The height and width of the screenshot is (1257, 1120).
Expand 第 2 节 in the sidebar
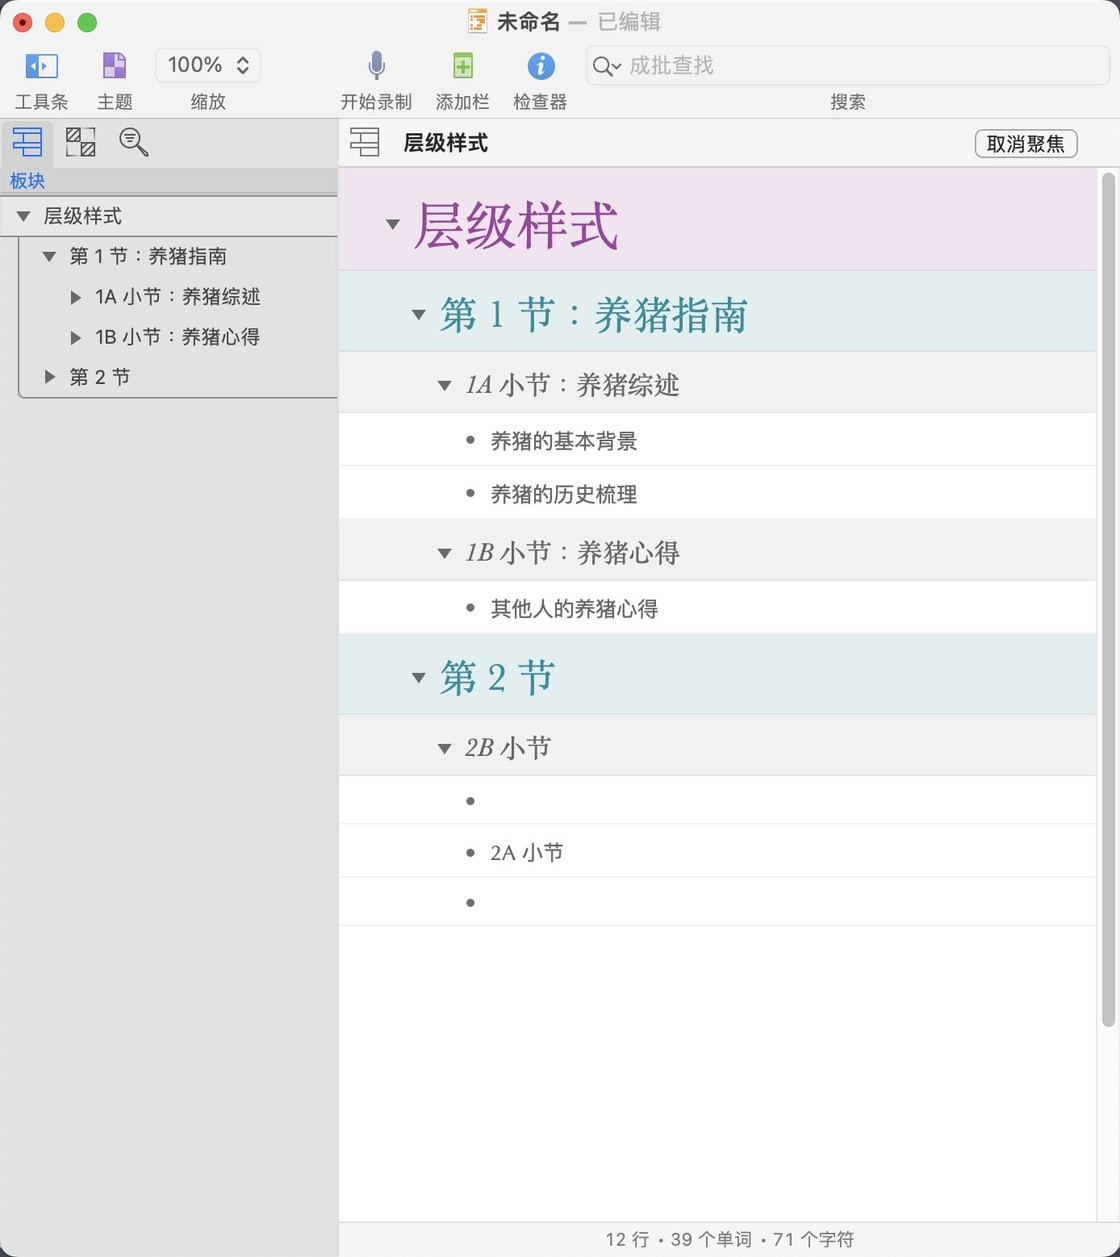(x=50, y=377)
